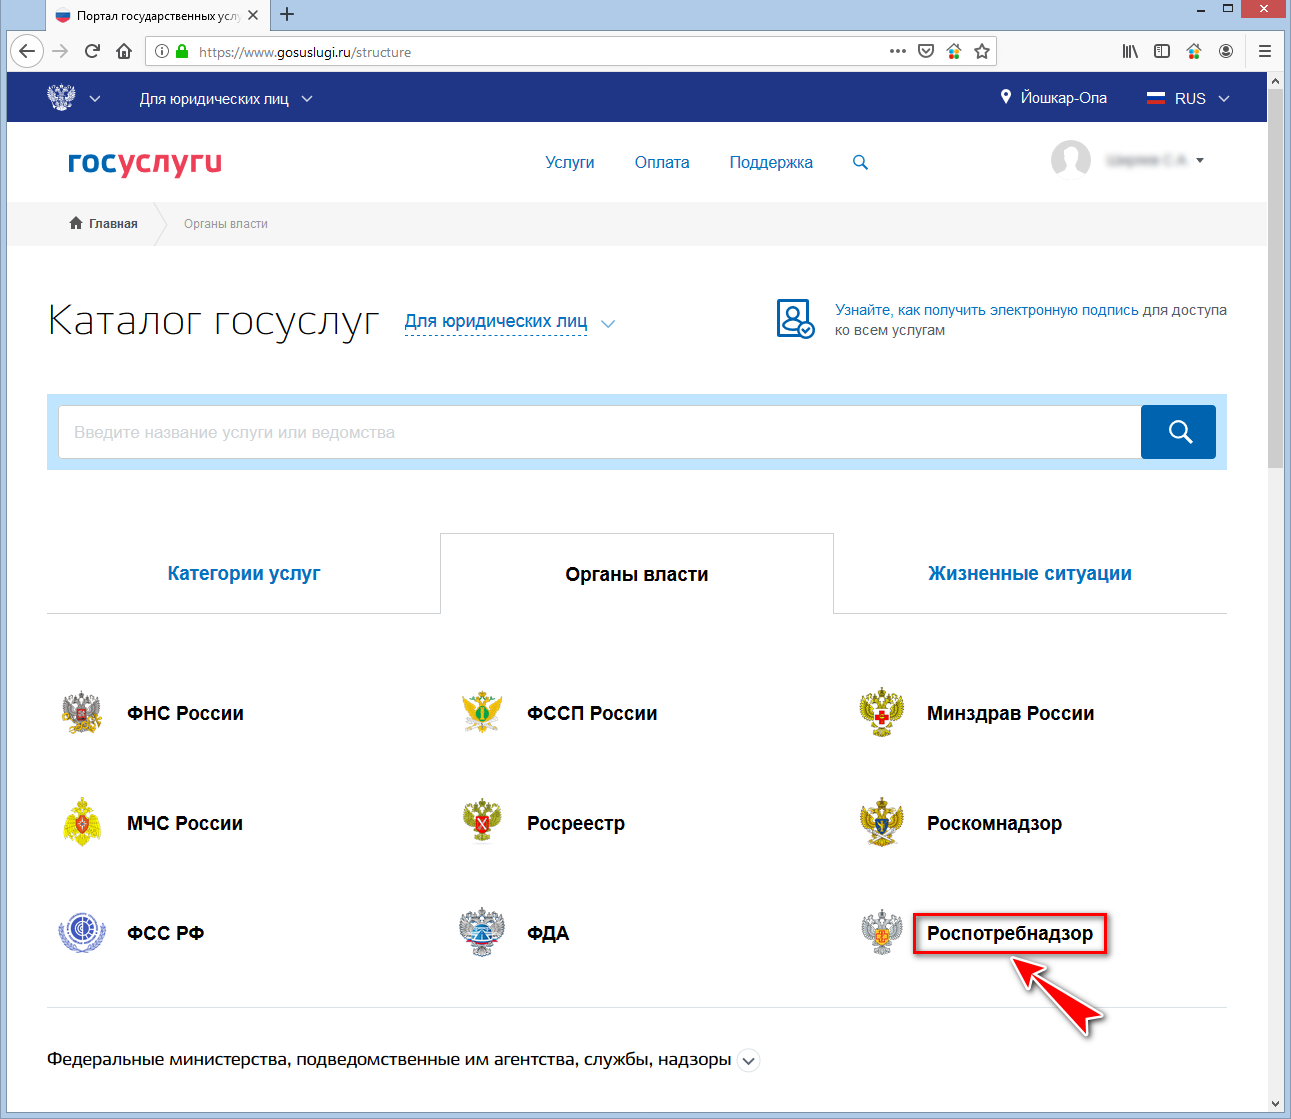Expand the user account dropdown arrow
This screenshot has height=1119, width=1291.
[1200, 160]
